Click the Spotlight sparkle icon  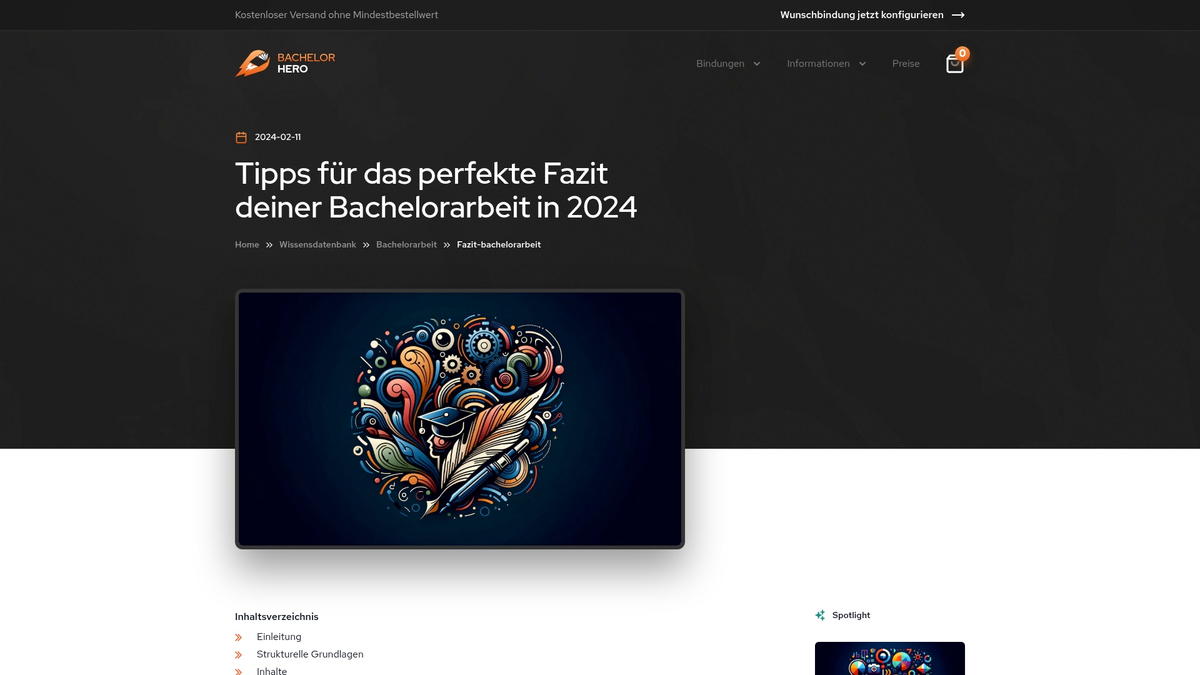[820, 614]
